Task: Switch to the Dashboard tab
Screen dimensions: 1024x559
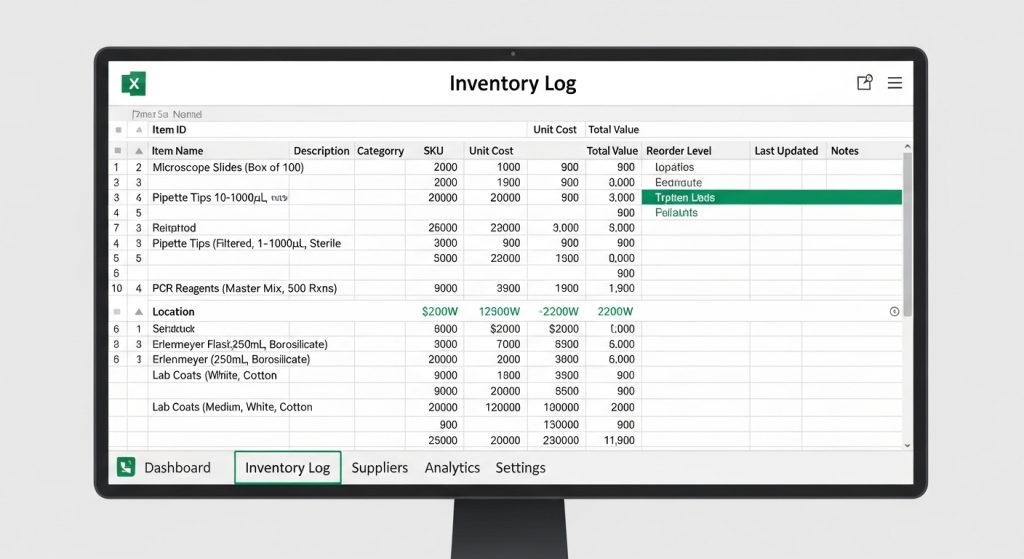Action: [177, 468]
